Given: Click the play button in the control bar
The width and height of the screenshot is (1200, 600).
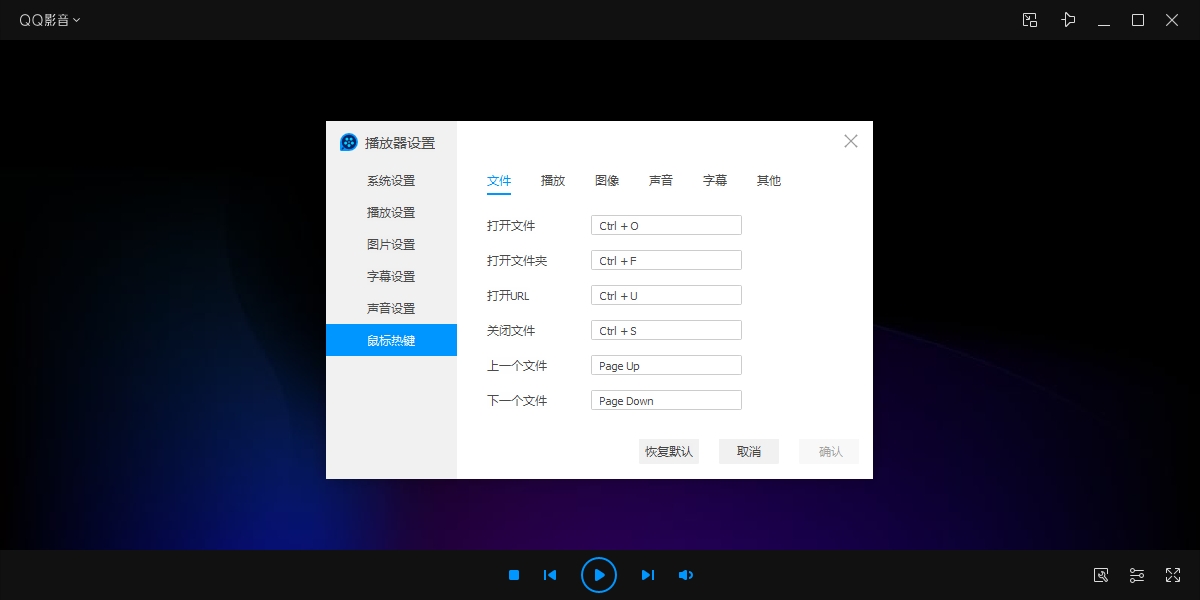Looking at the screenshot, I should click(x=598, y=575).
